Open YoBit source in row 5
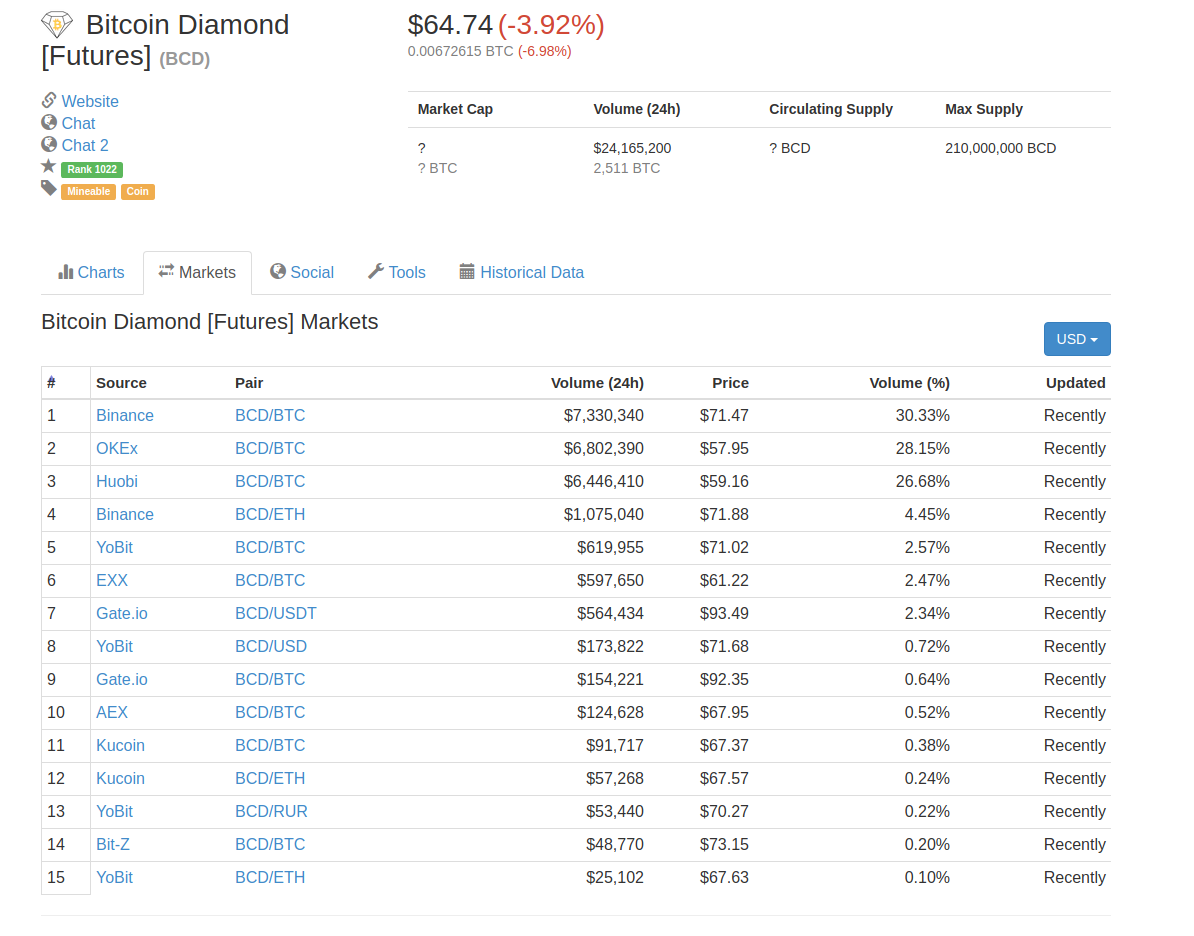Image resolution: width=1194 pixels, height=936 pixels. point(114,548)
